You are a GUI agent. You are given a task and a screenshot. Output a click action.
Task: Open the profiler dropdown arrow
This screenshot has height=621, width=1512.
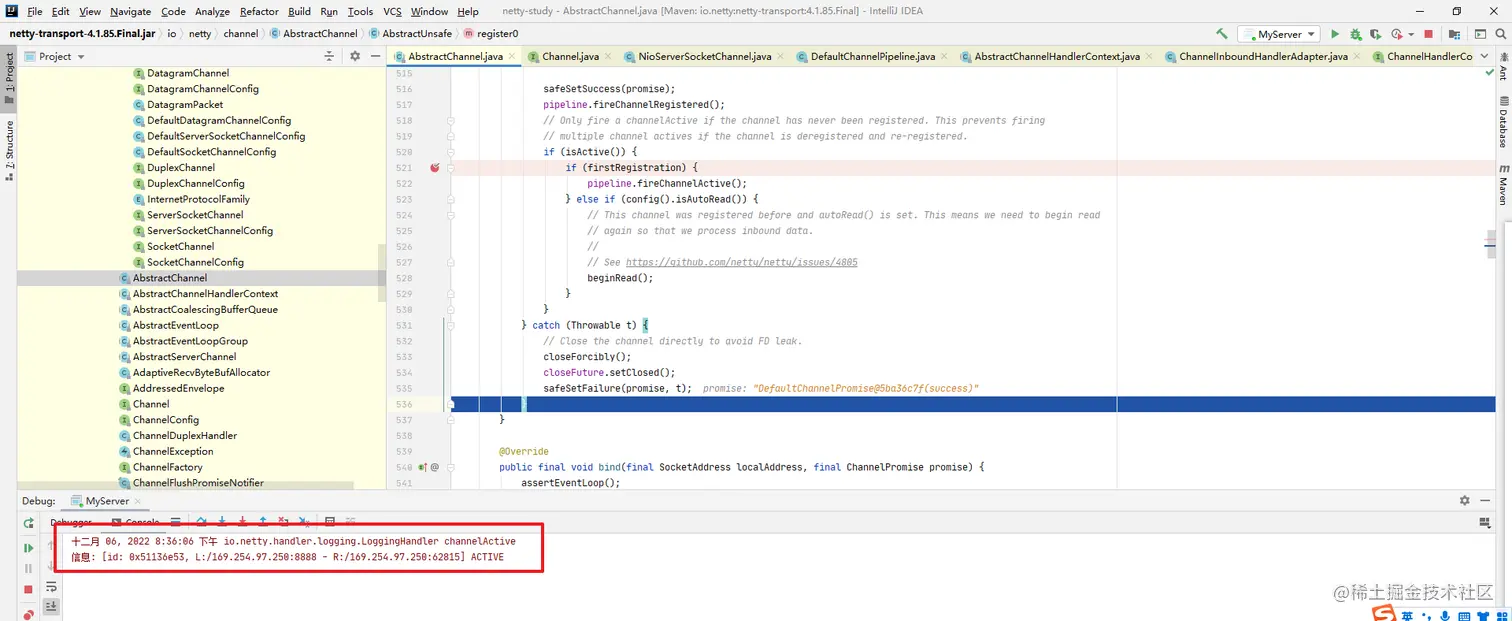coord(1411,34)
